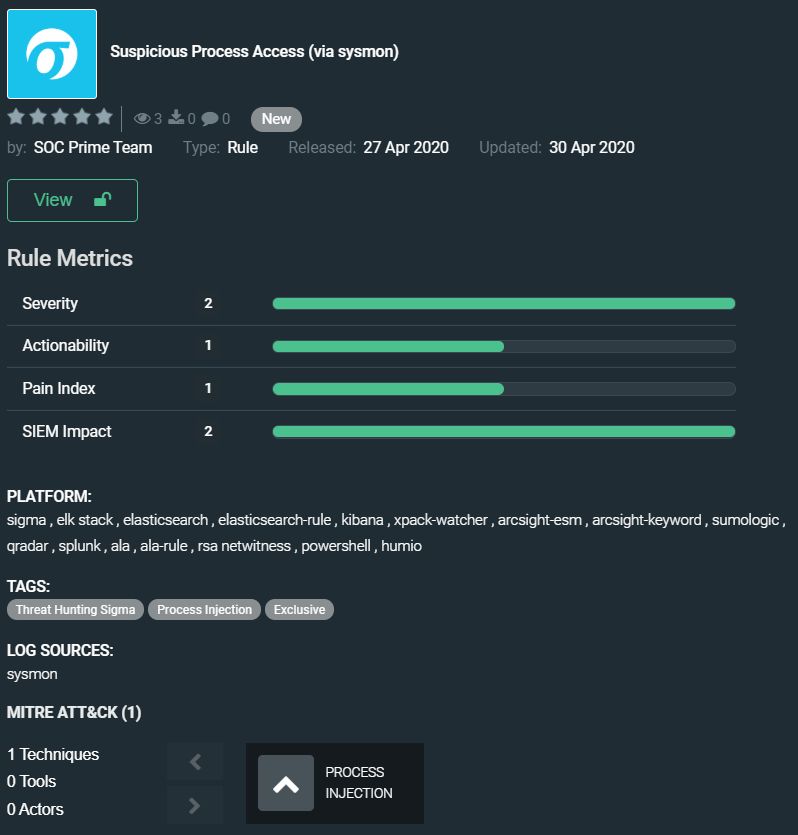Image resolution: width=798 pixels, height=835 pixels.
Task: Click the humio platform name
Action: tap(401, 546)
